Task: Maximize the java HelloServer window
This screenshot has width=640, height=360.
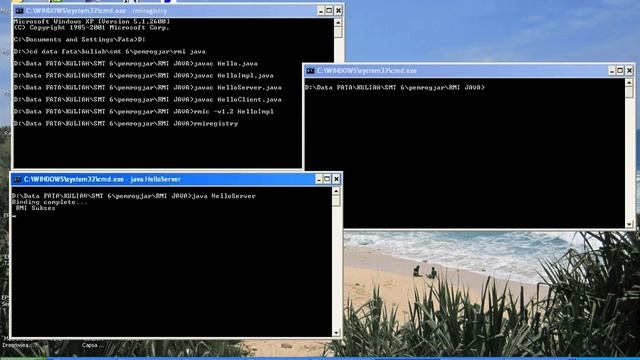Action: (x=327, y=179)
